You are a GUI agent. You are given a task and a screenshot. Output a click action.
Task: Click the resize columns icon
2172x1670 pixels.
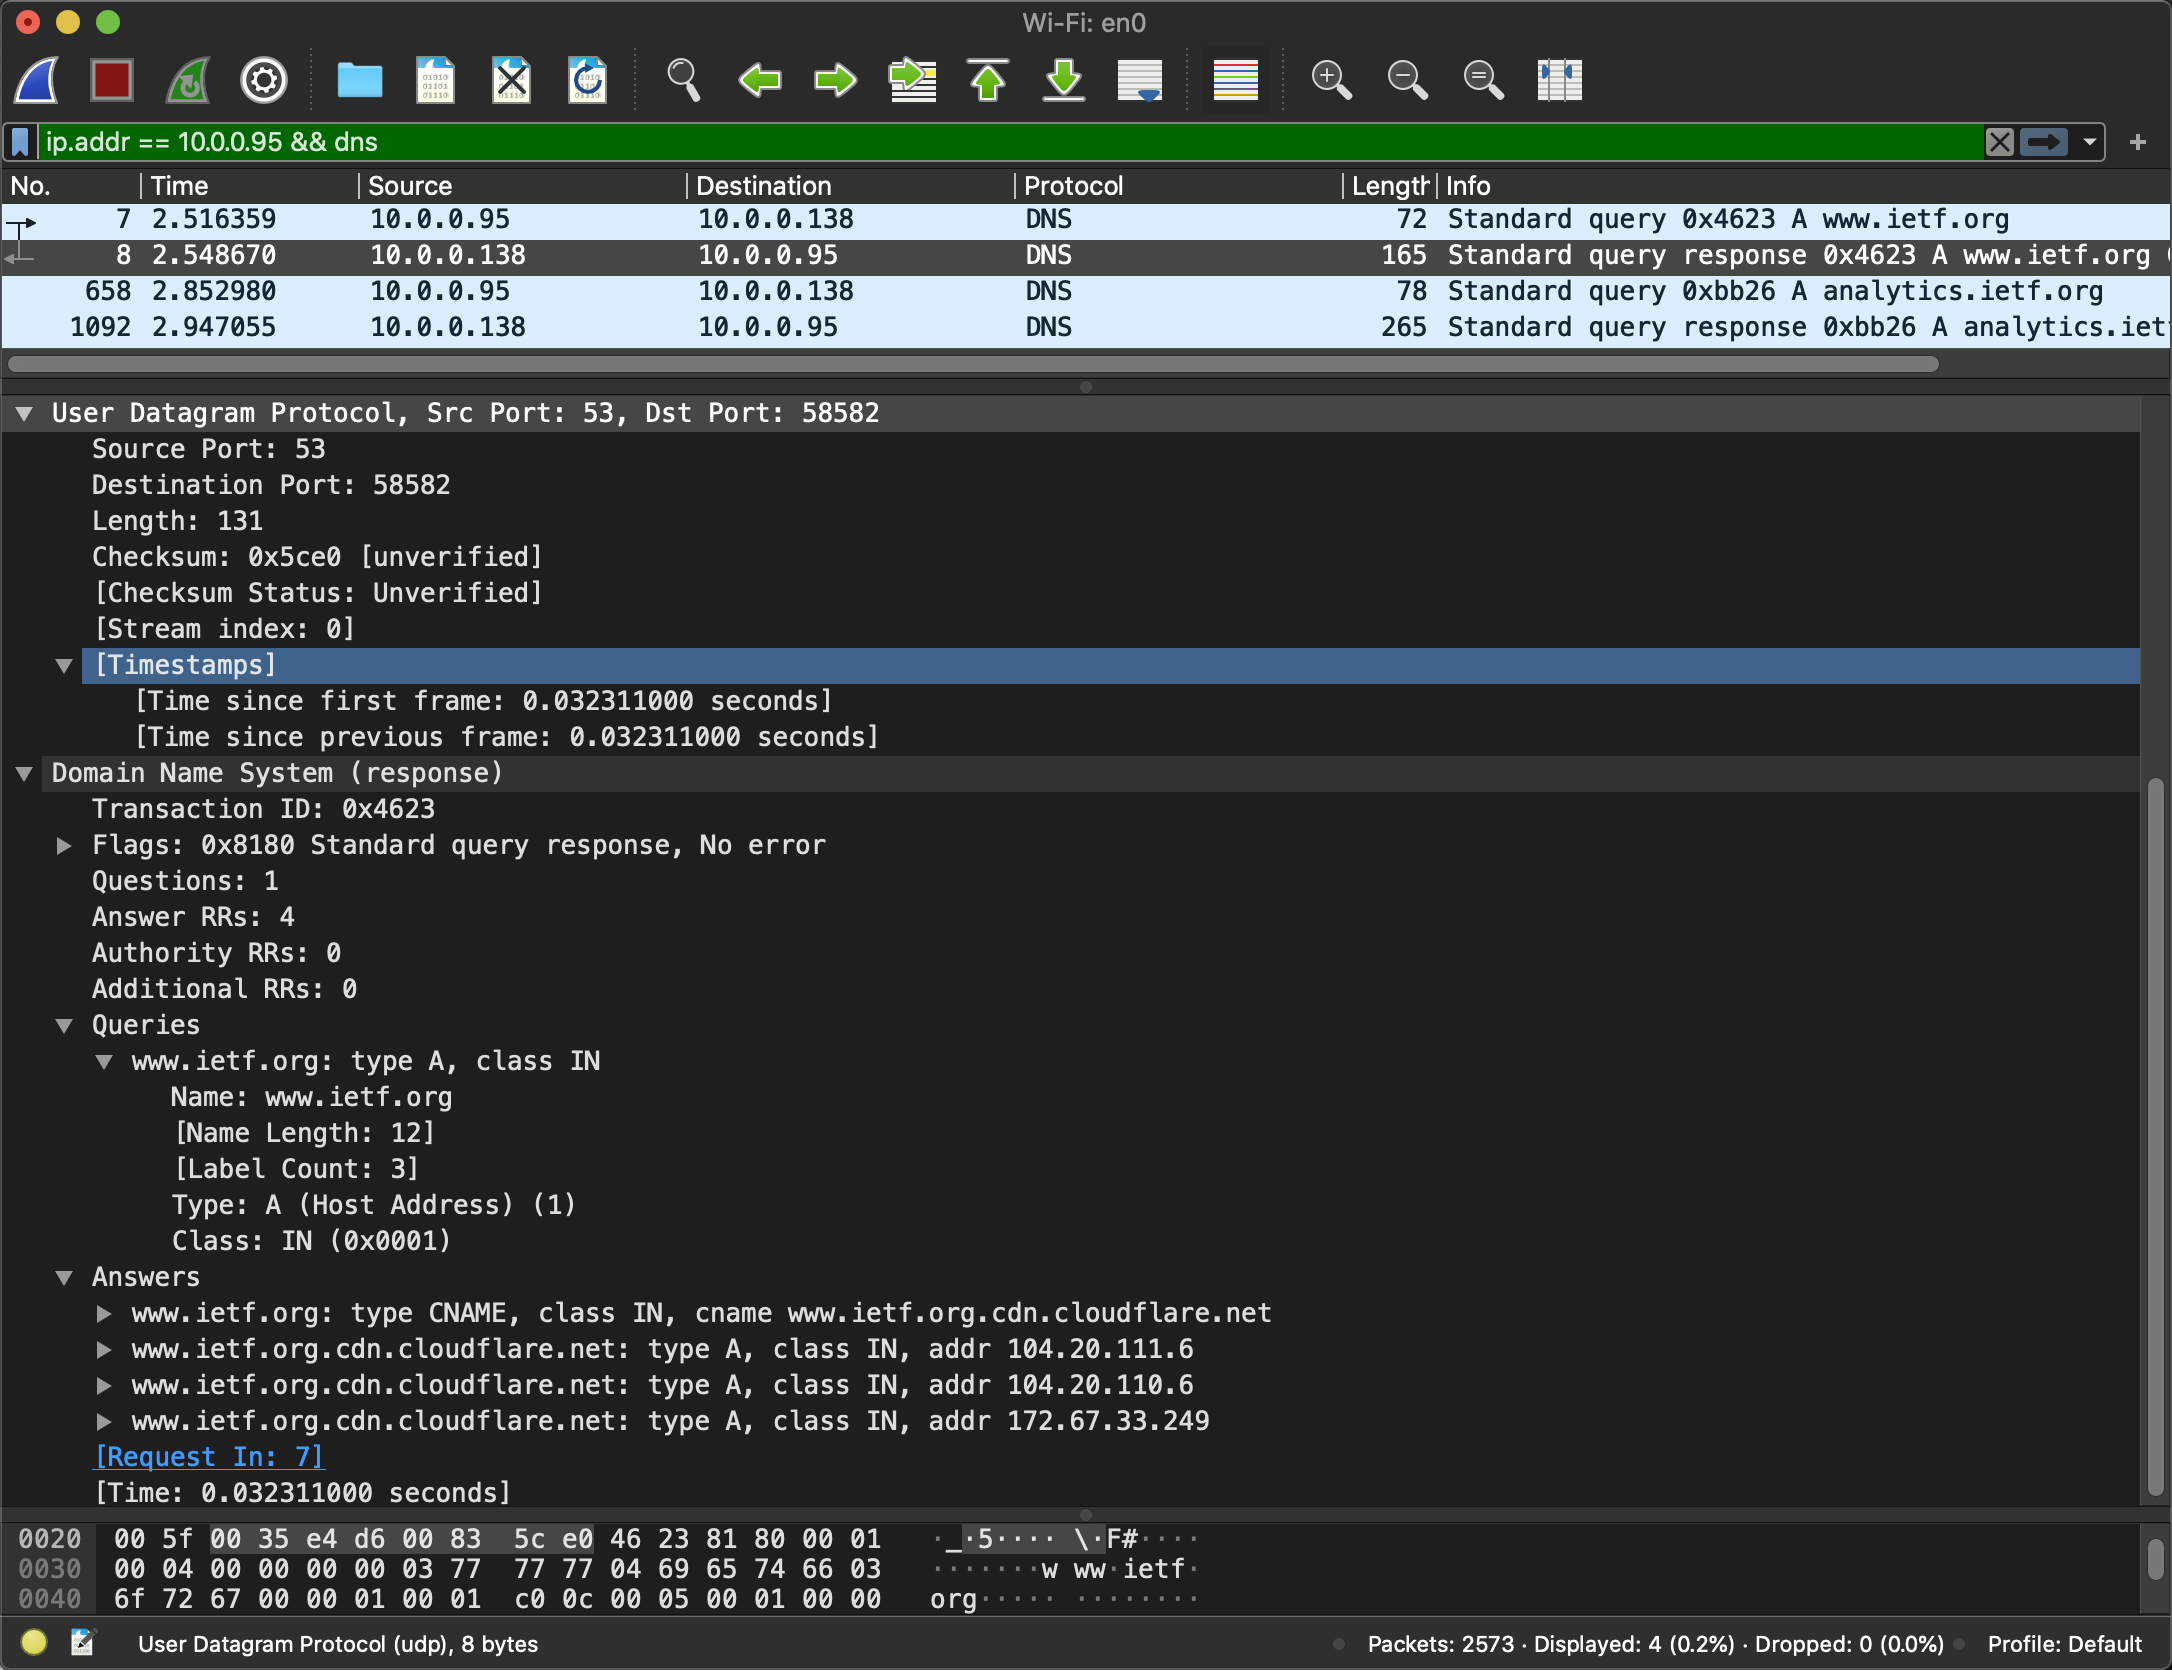click(1559, 80)
